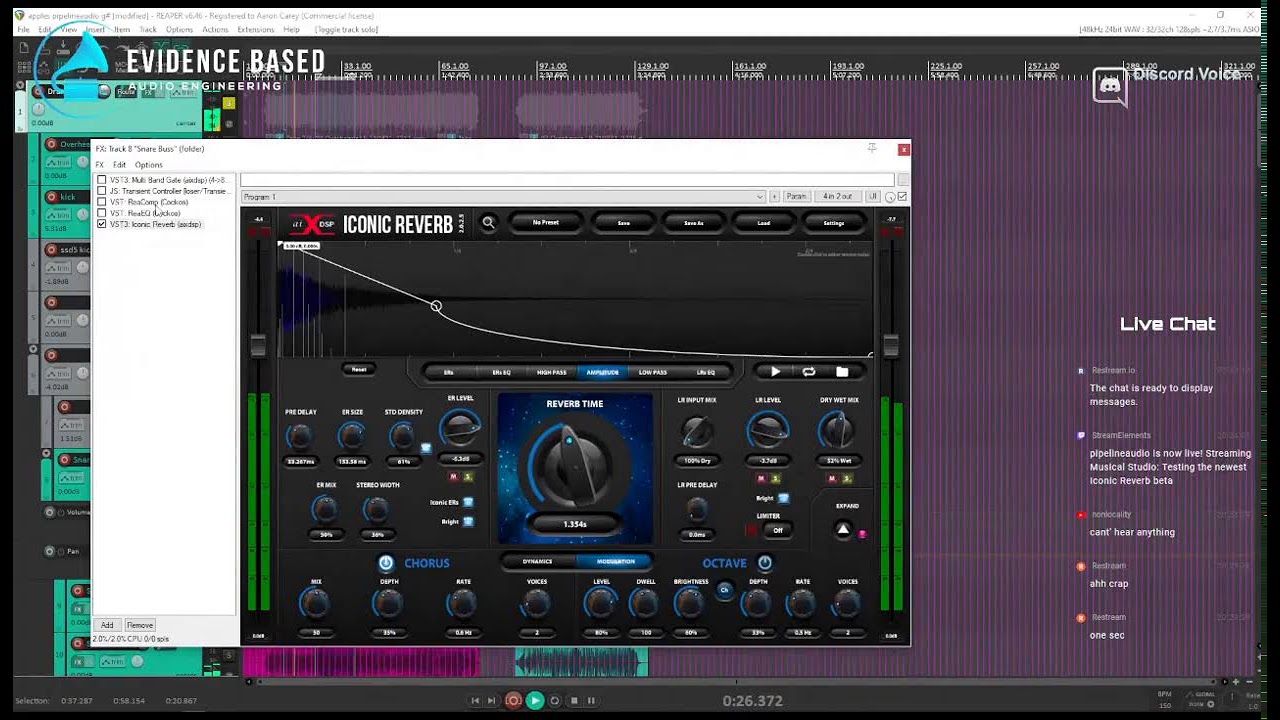Image resolution: width=1280 pixels, height=720 pixels.
Task: Click the plus button beside Program dropdown
Action: coord(774,197)
